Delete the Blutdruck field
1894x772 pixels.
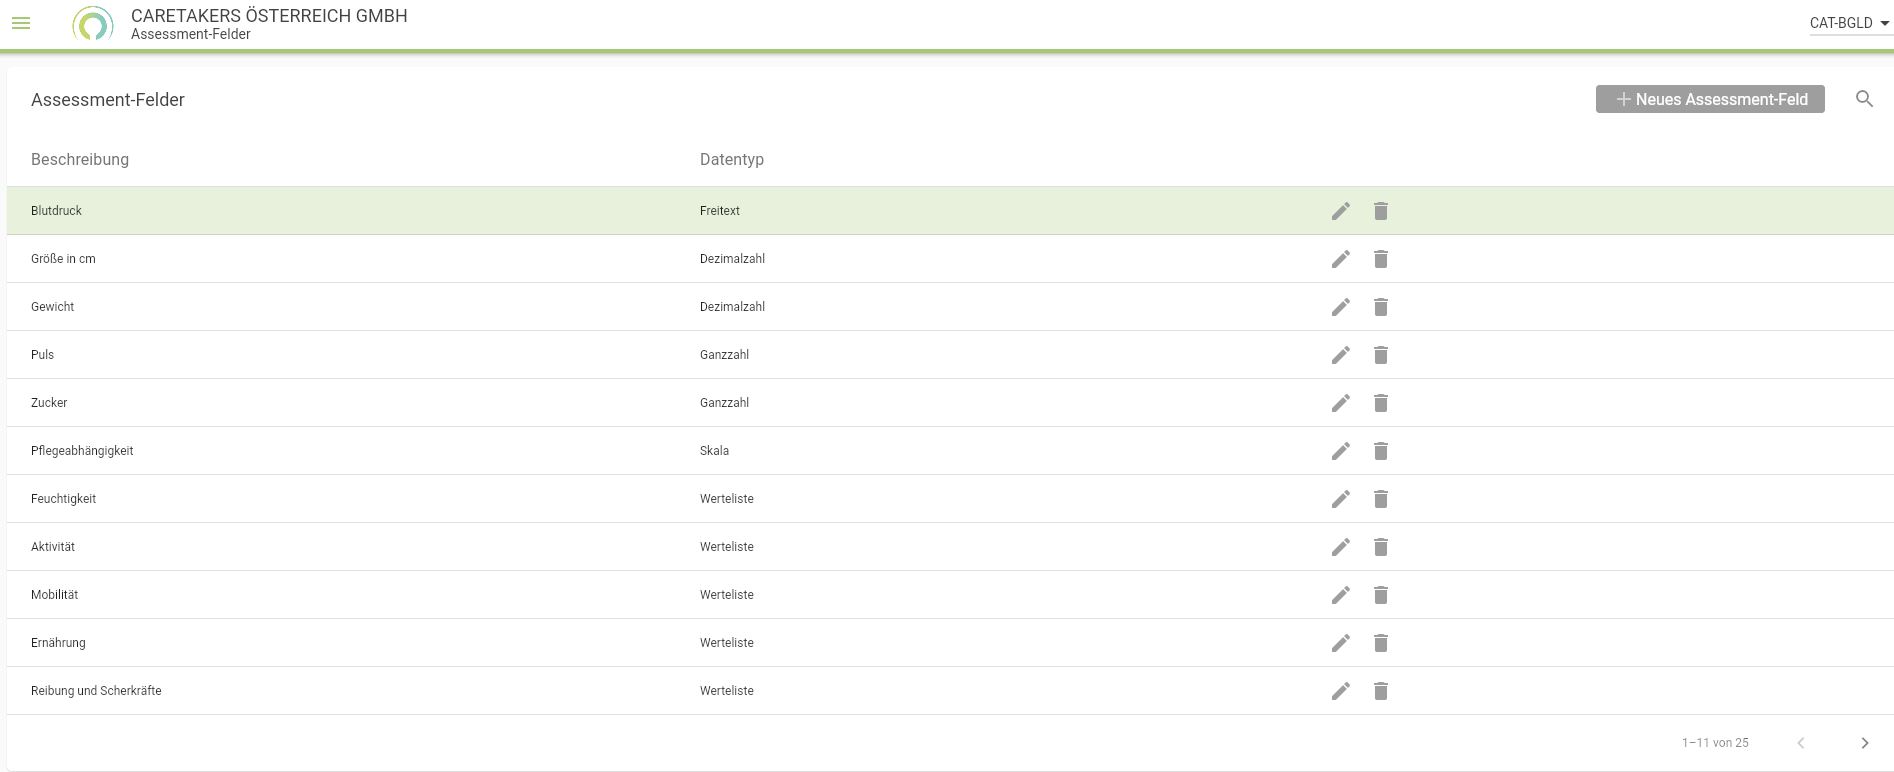1380,211
